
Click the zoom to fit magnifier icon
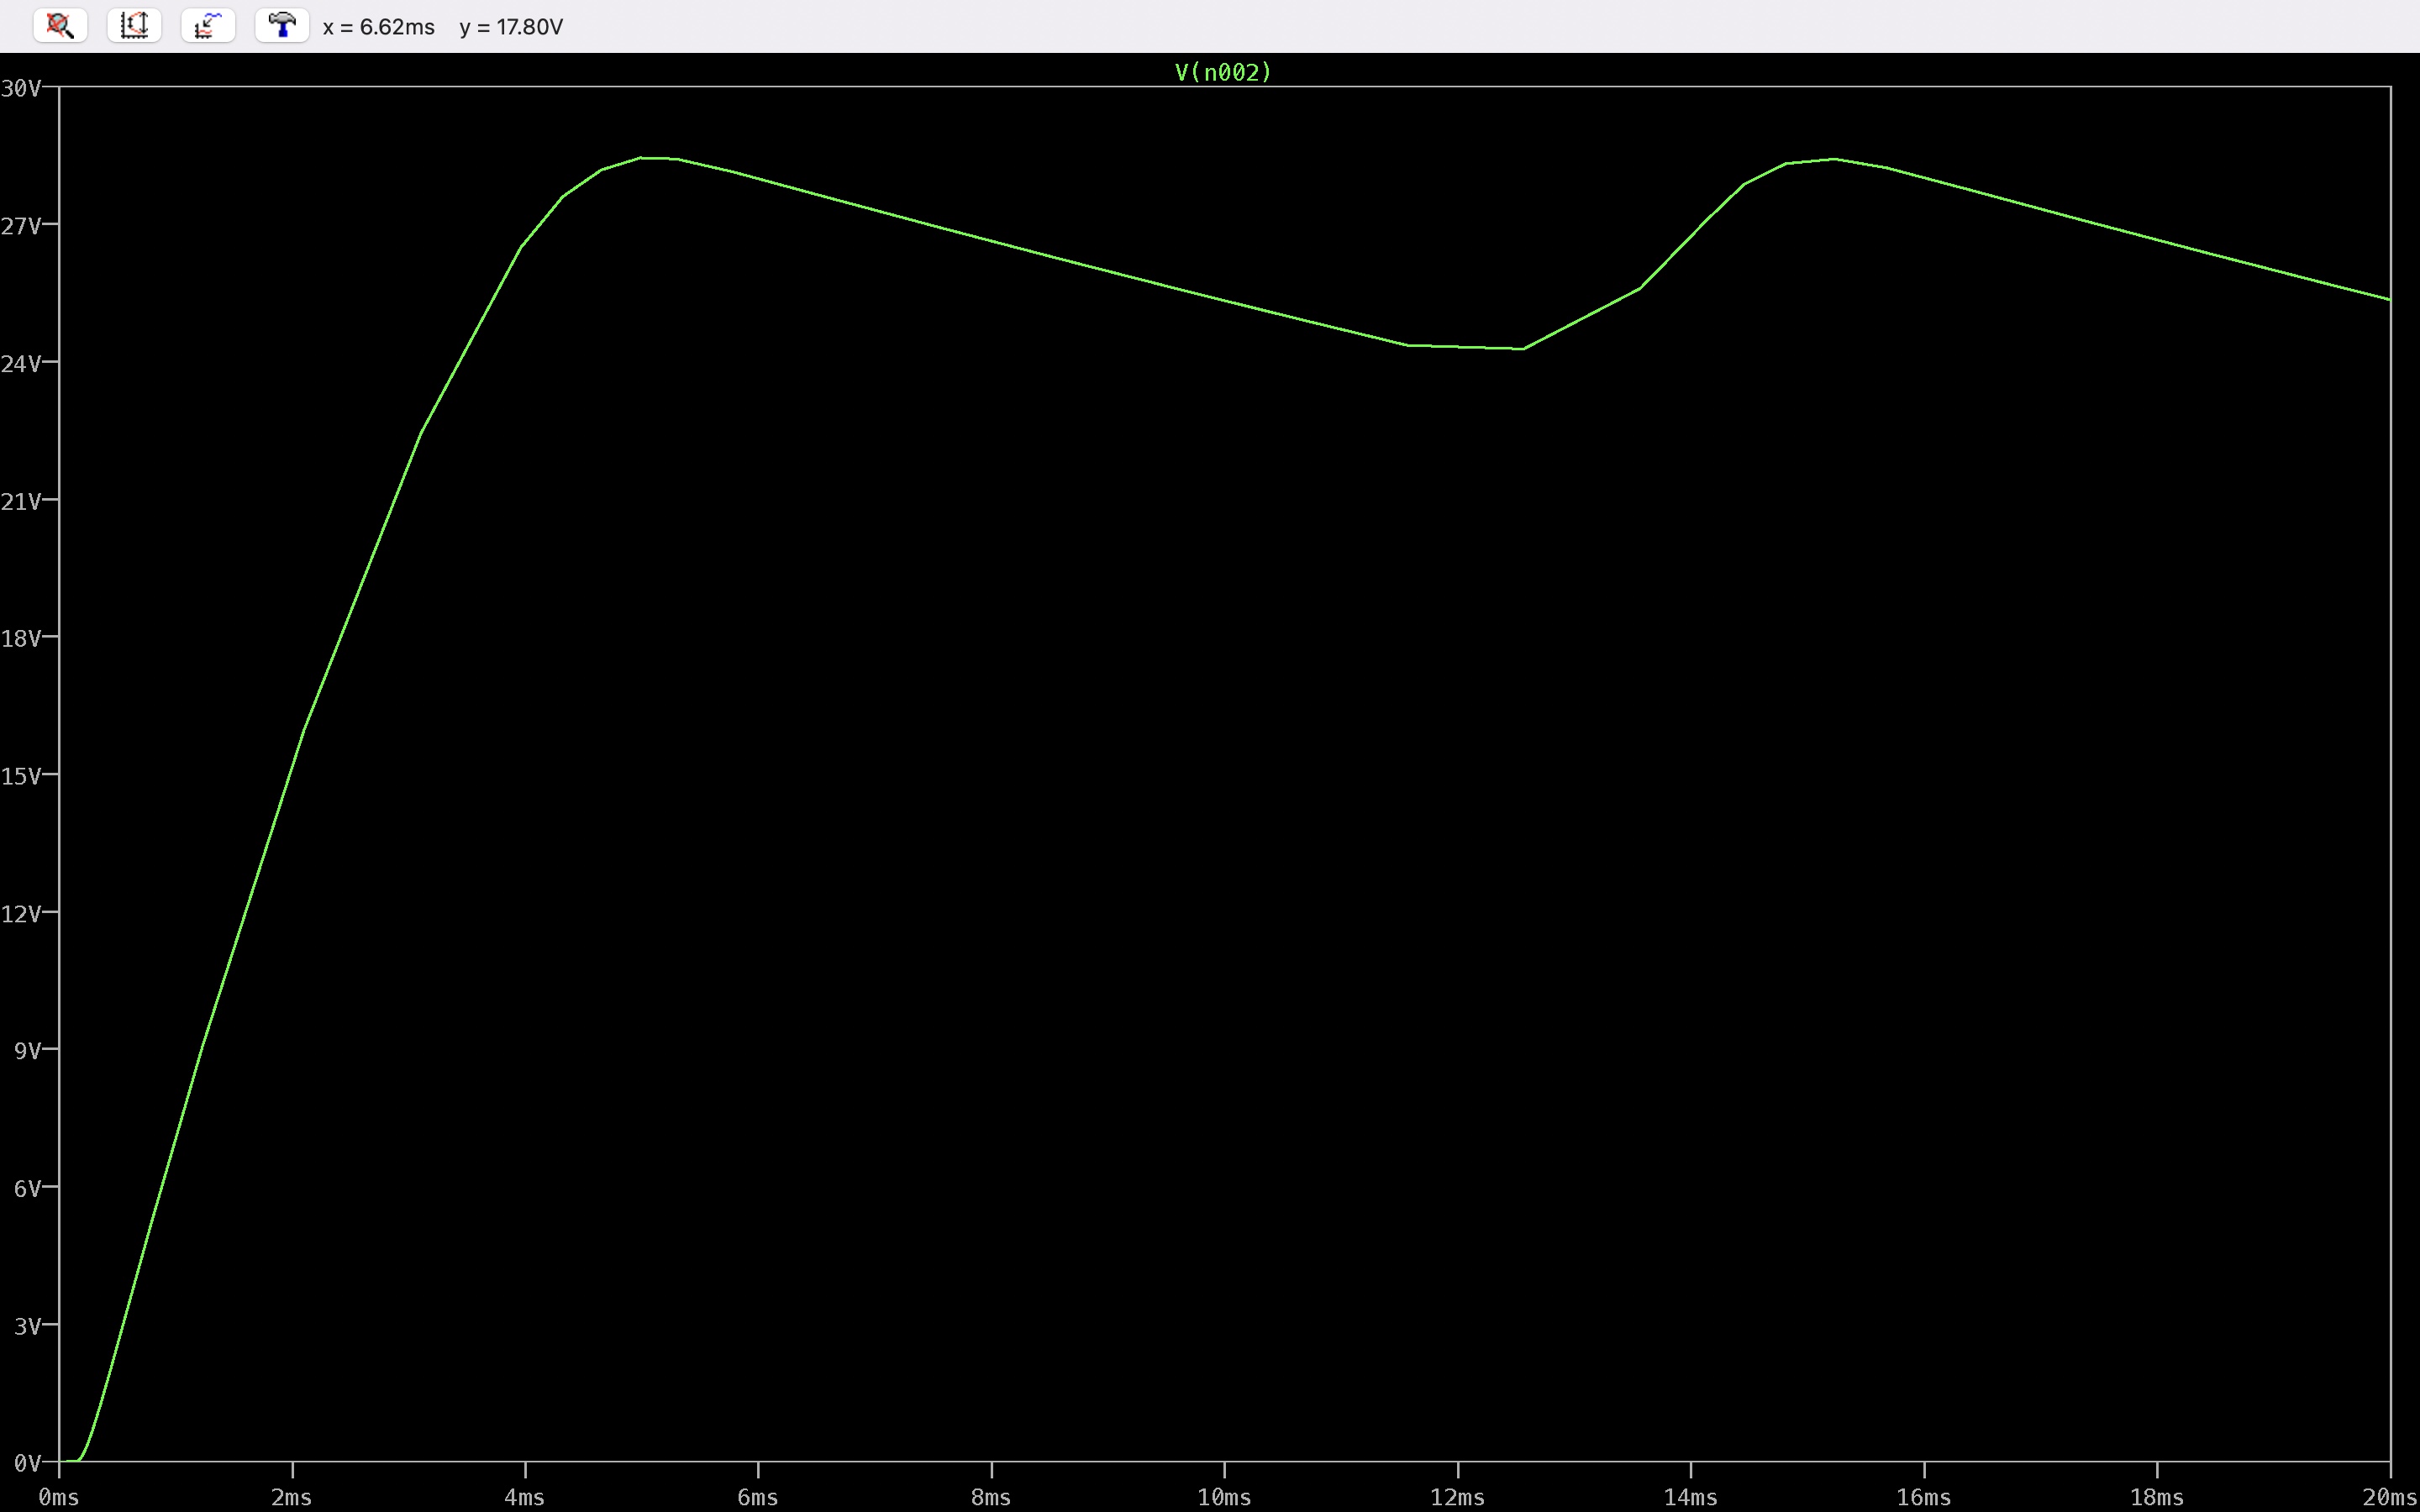60,26
